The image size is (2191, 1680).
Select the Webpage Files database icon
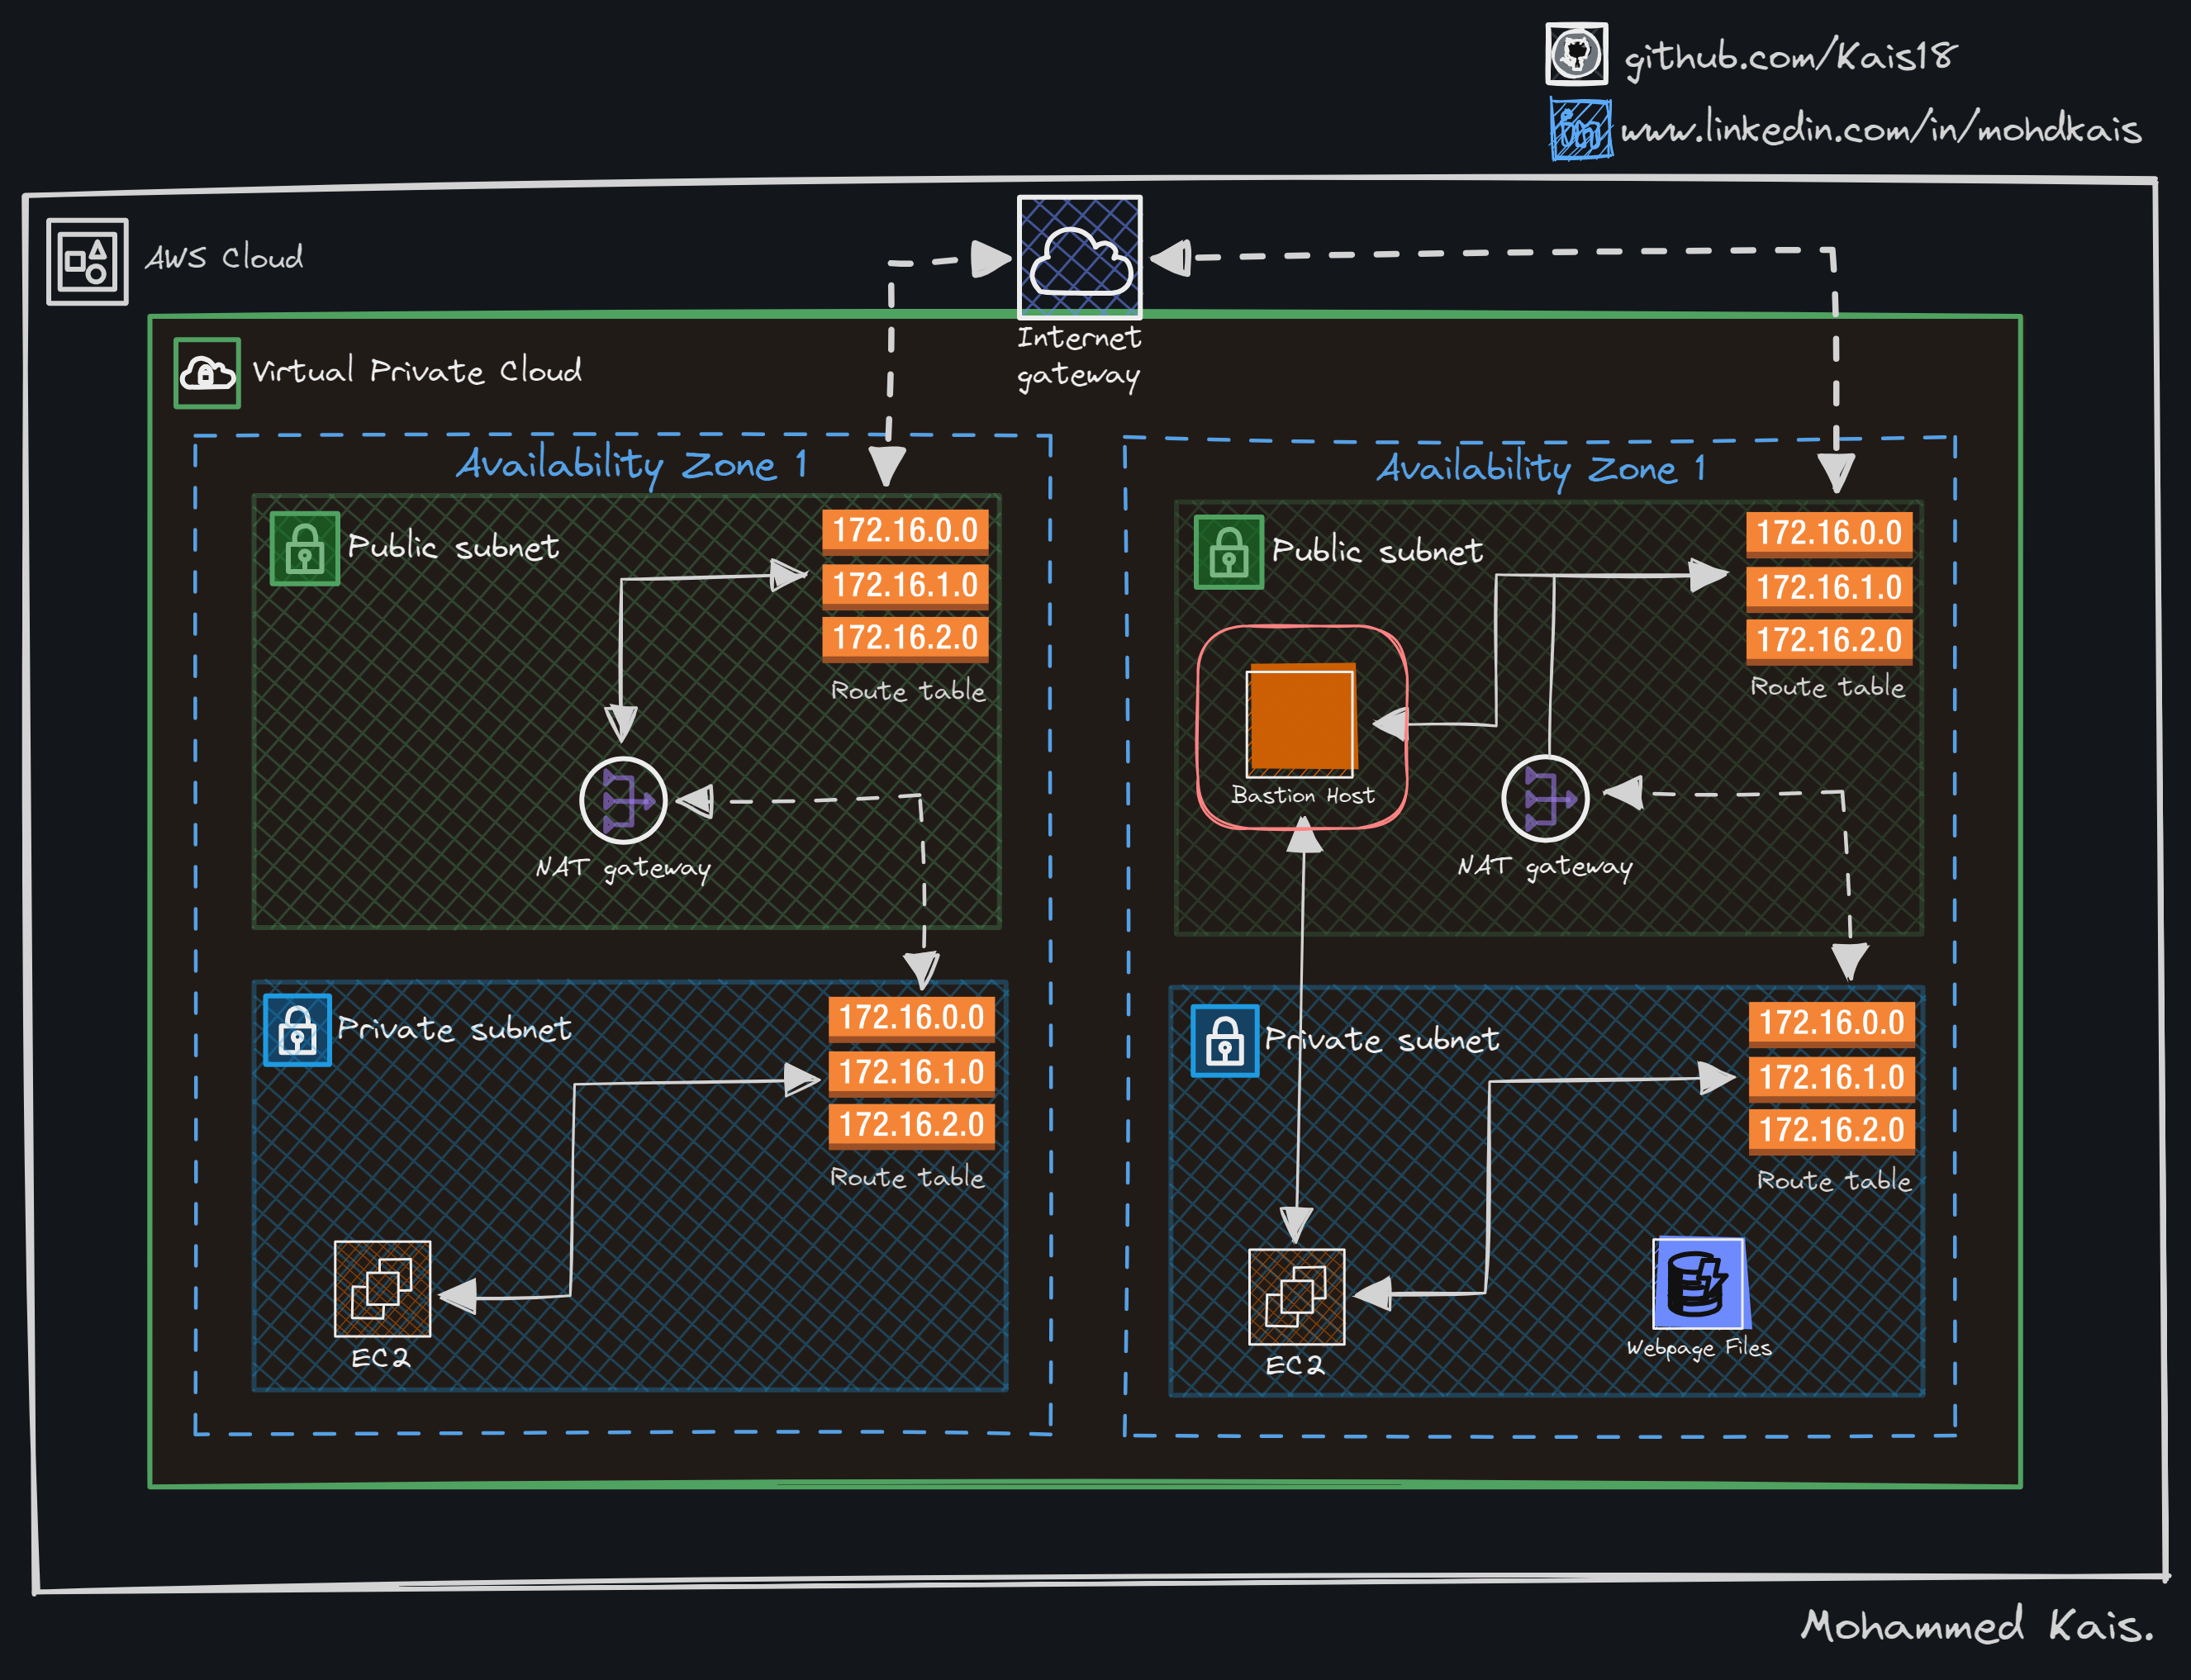click(1698, 1283)
